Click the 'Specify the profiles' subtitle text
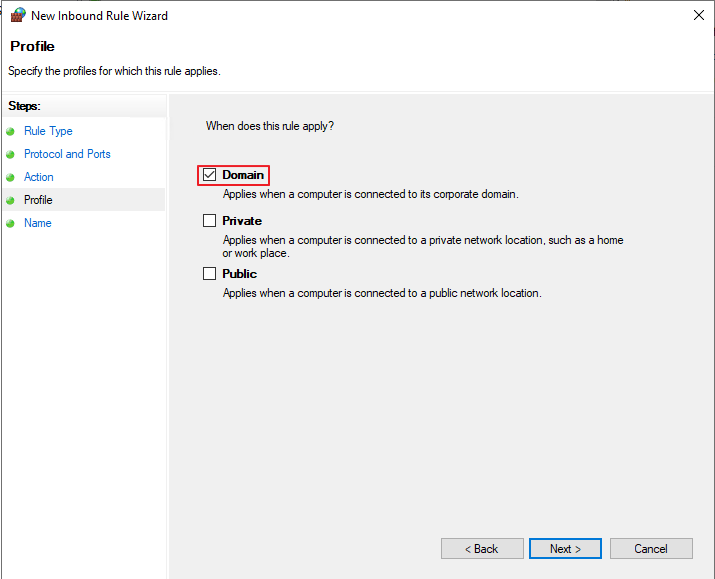The image size is (715, 579). coord(114,71)
